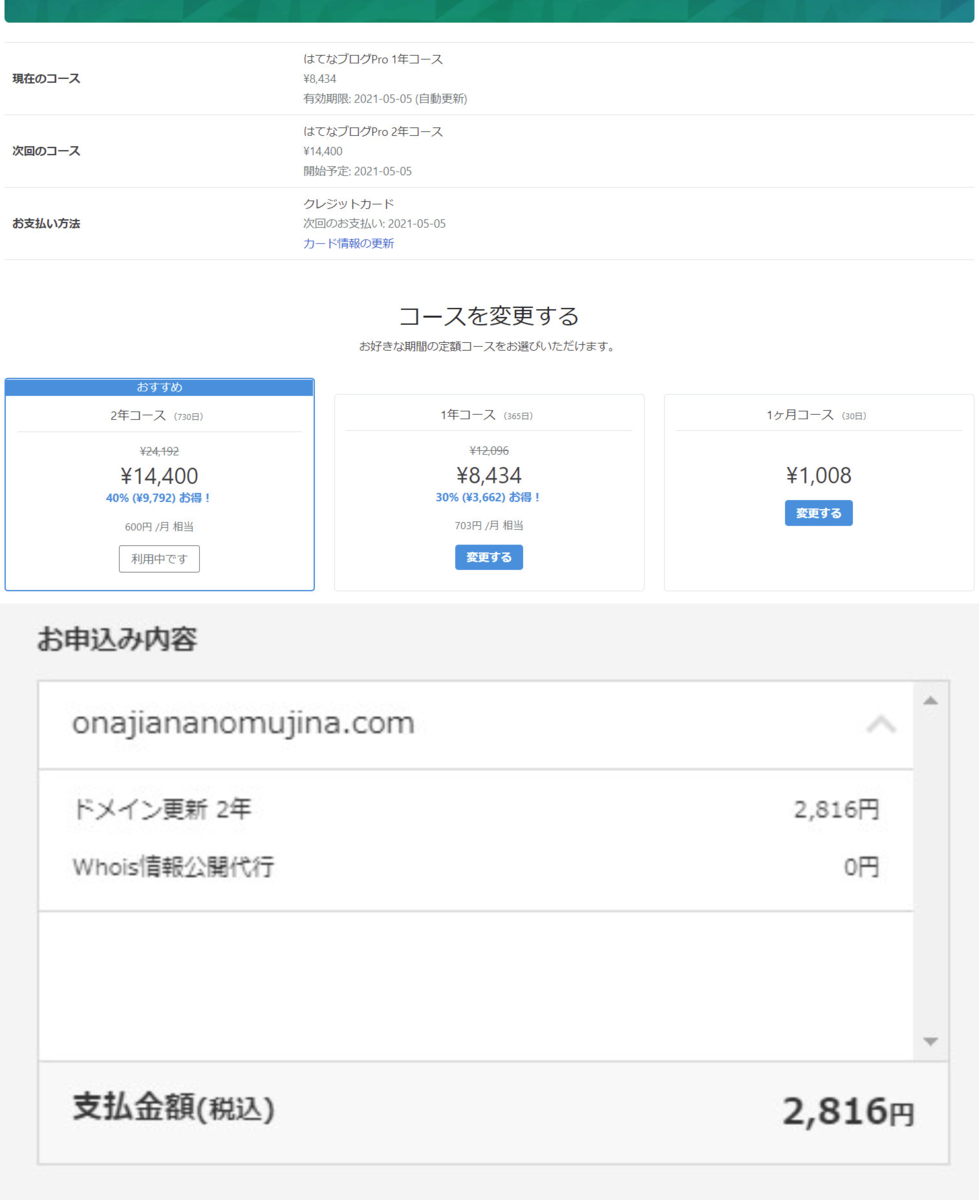Screen dimensions: 979x1200
Task: Click the onajiananomujina.com domain name
Action: (x=243, y=724)
